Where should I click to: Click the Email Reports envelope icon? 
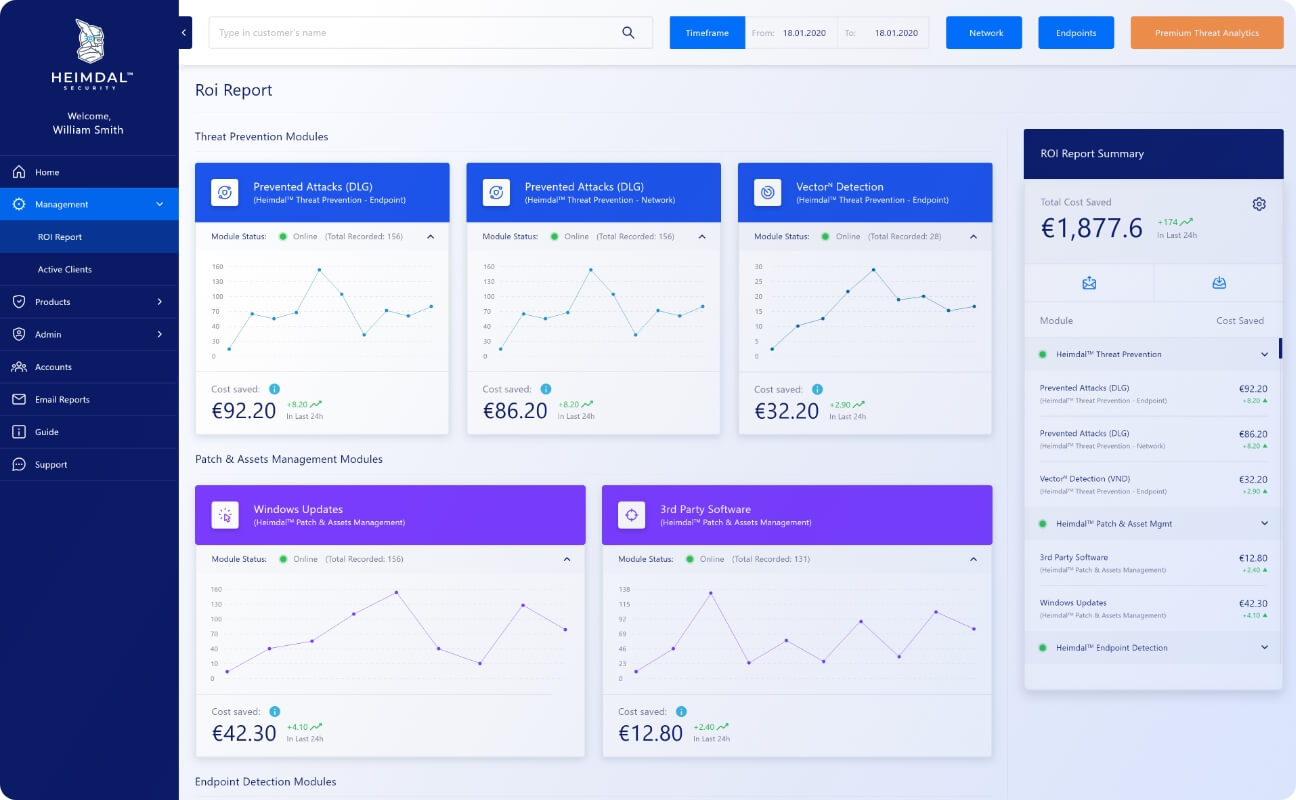click(x=19, y=399)
